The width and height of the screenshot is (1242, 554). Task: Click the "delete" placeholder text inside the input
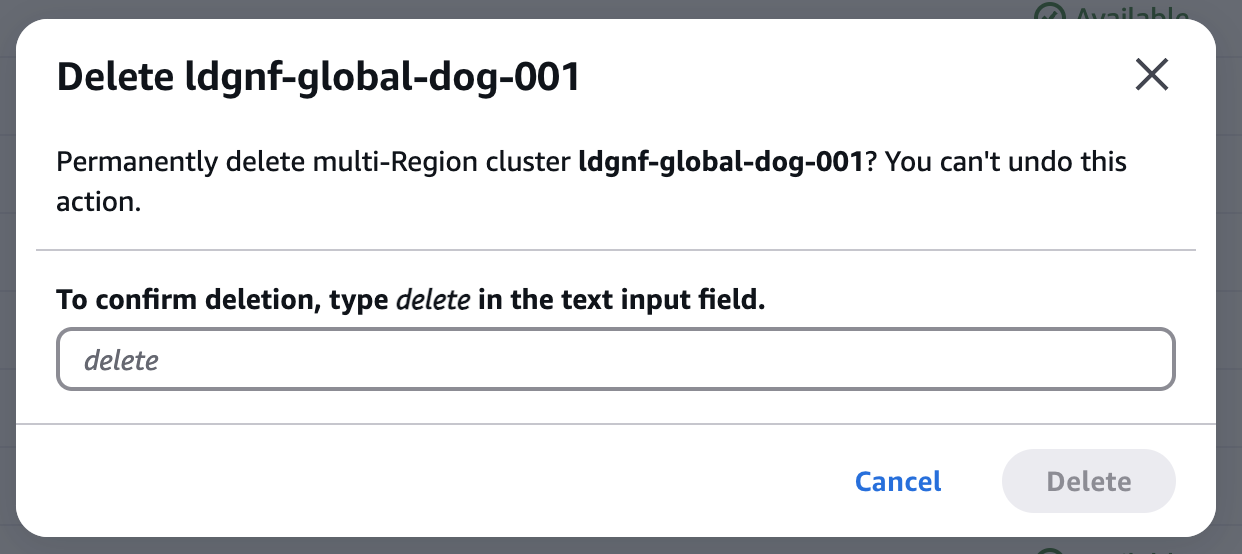tap(121, 360)
